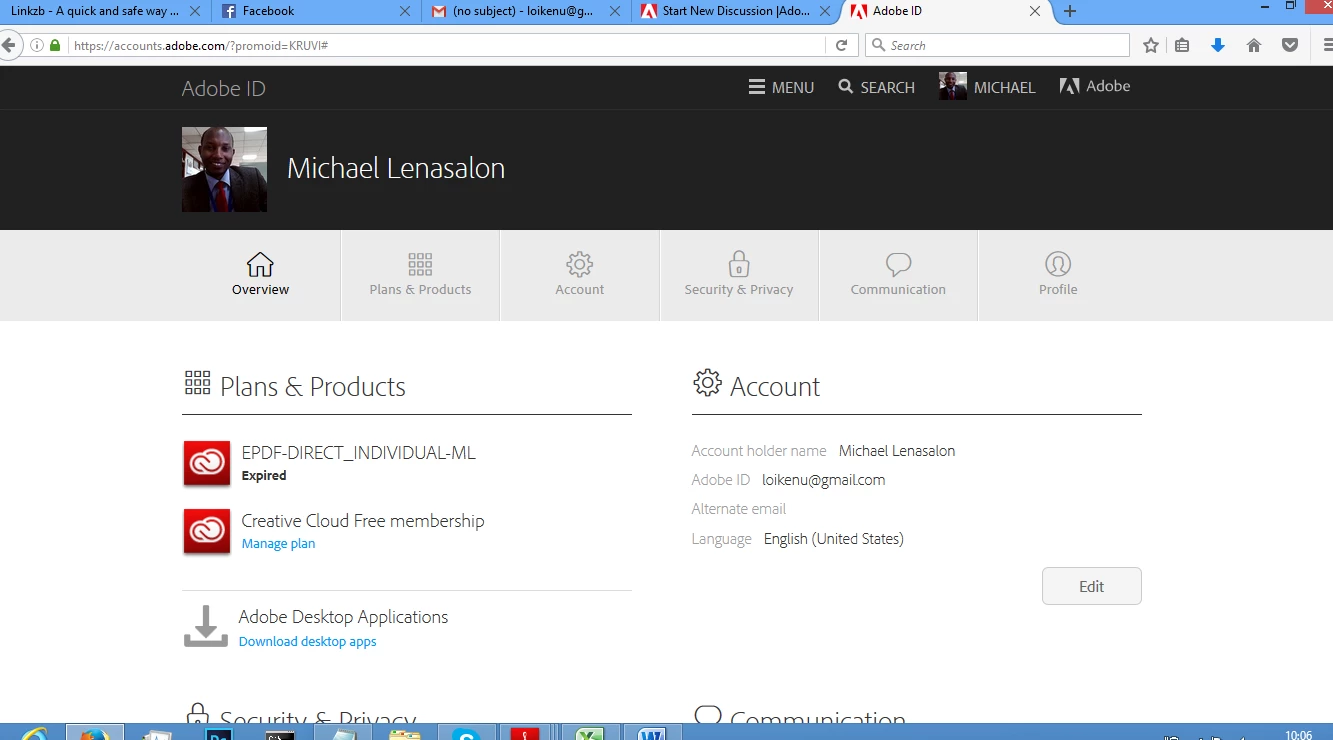Viewport: 1333px width, 740px height.
Task: Open the MICHAEL user avatar menu
Action: click(x=987, y=86)
